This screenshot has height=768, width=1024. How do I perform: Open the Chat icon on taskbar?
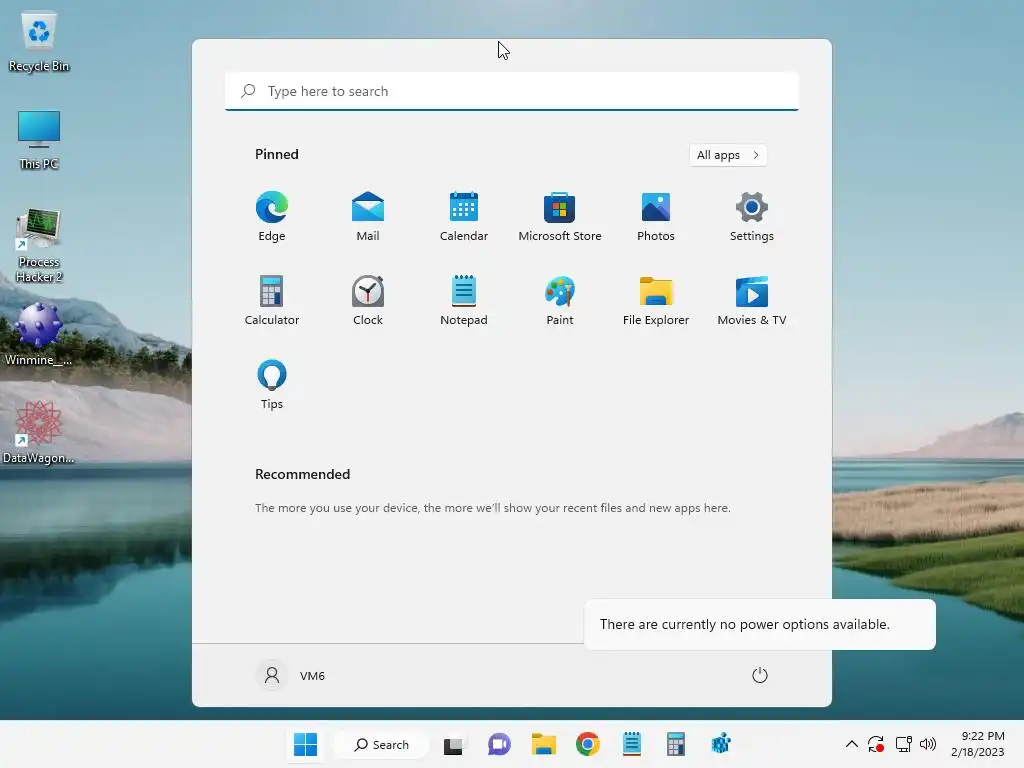(x=499, y=744)
